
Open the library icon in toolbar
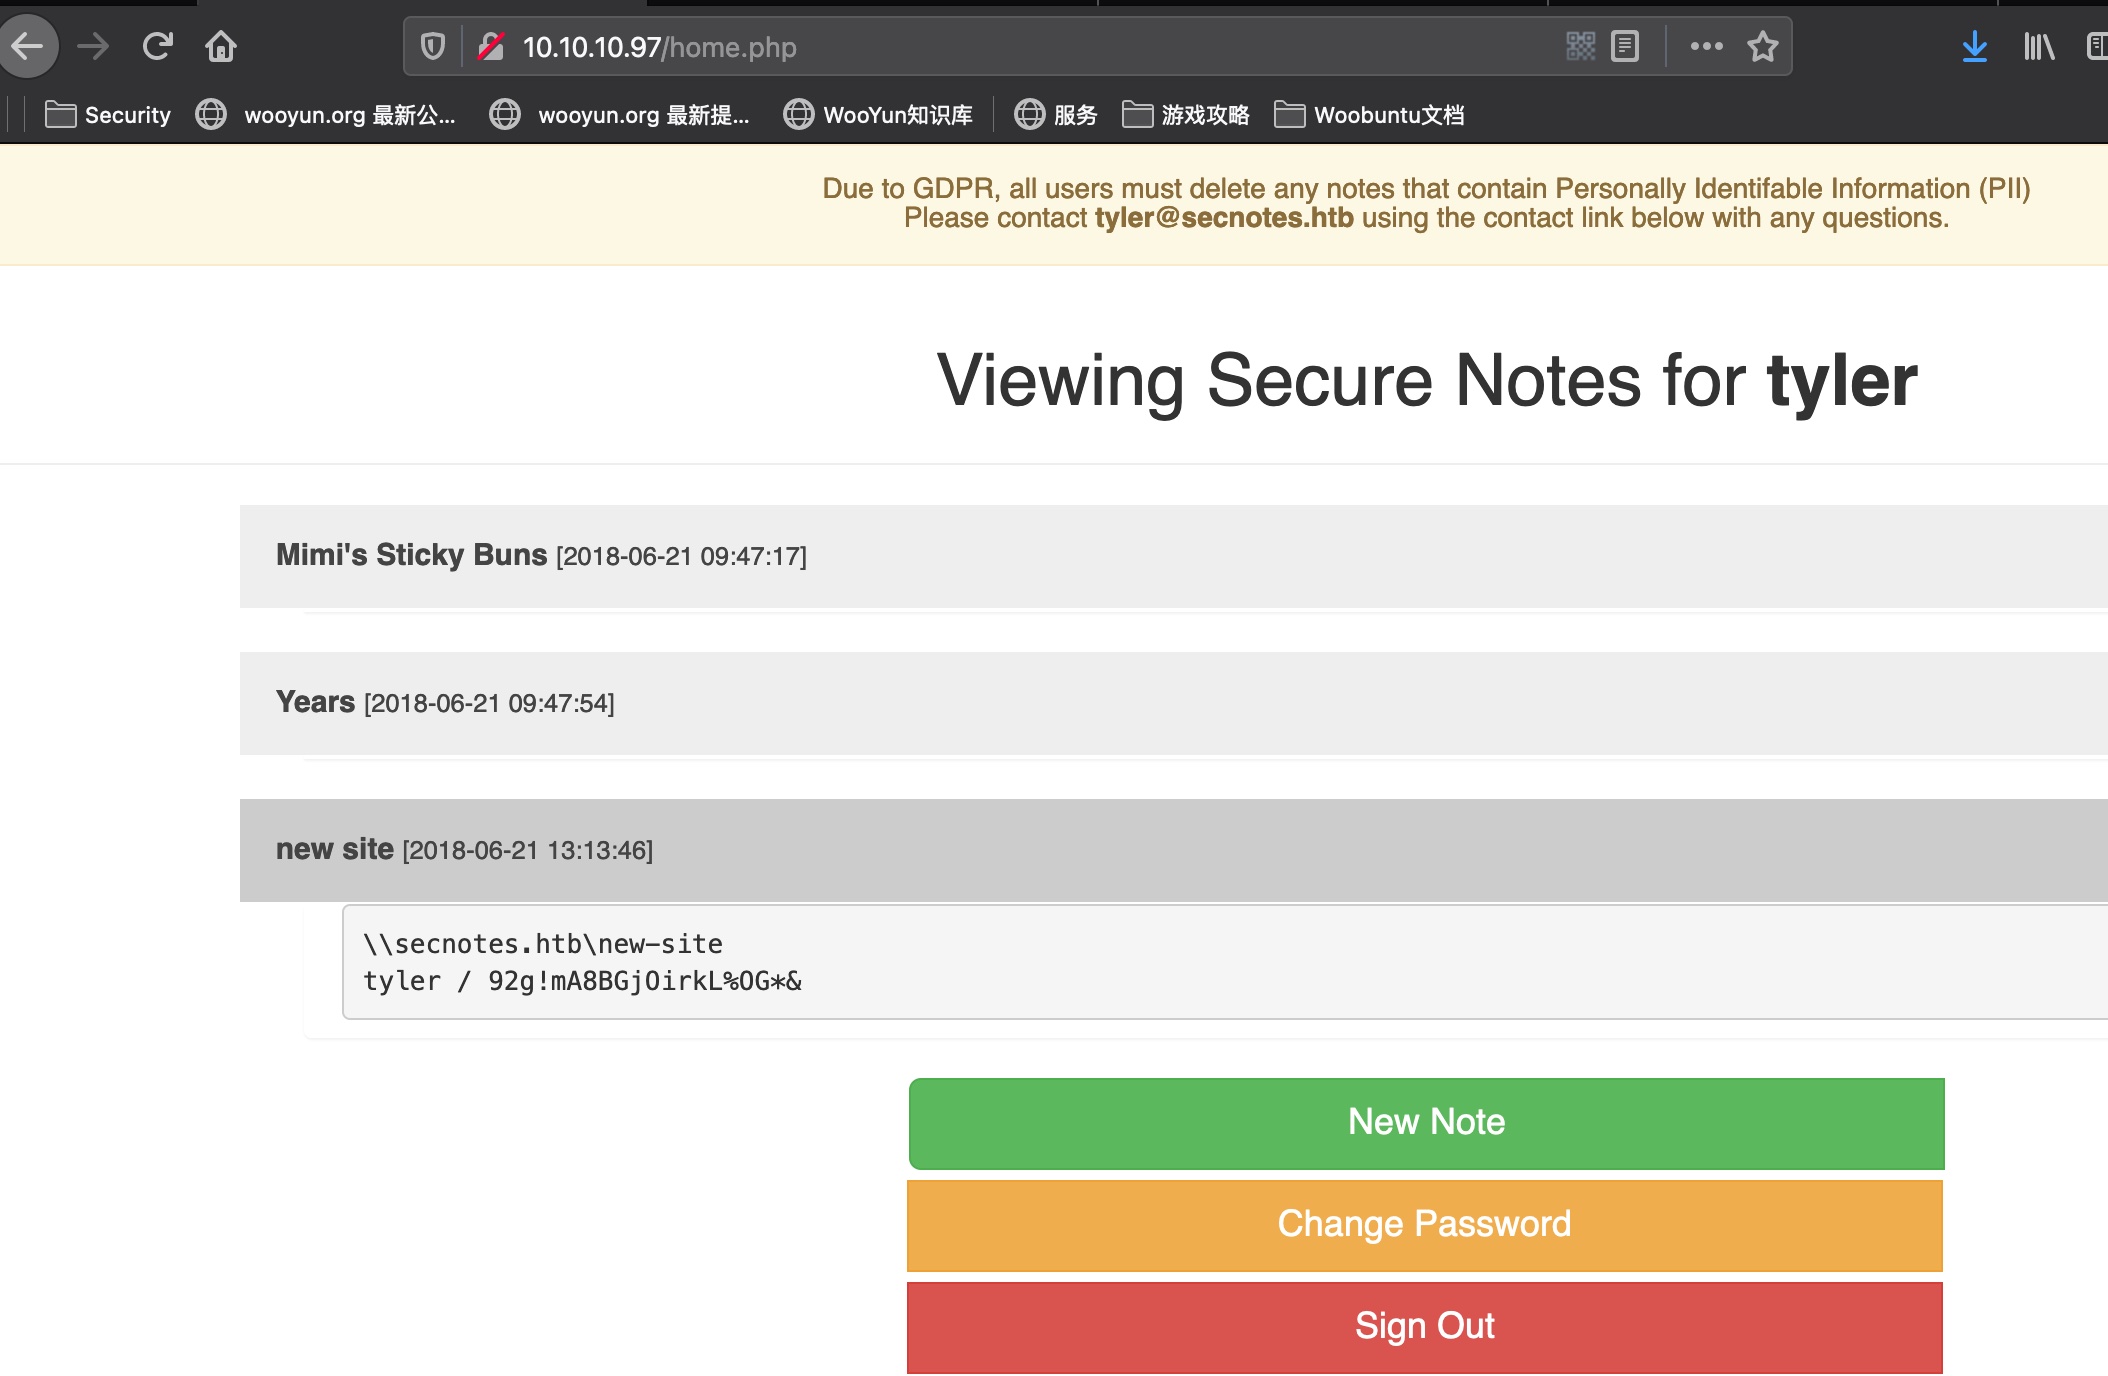point(2038,46)
